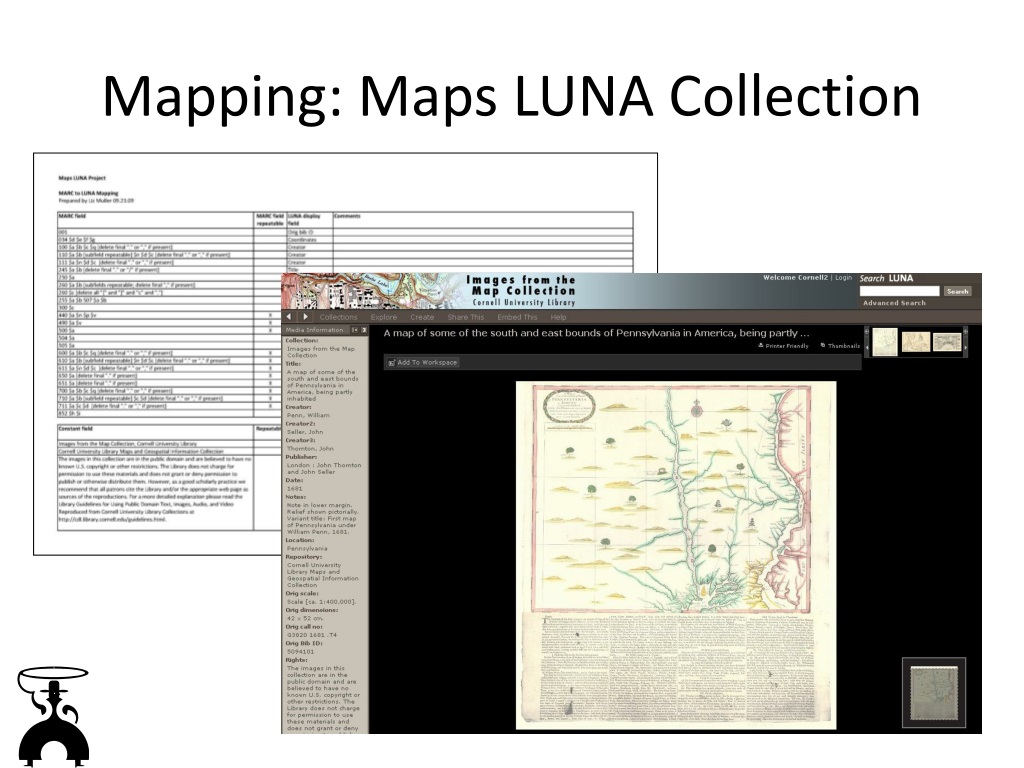
Task: Open the Embed This menu
Action: (x=517, y=317)
